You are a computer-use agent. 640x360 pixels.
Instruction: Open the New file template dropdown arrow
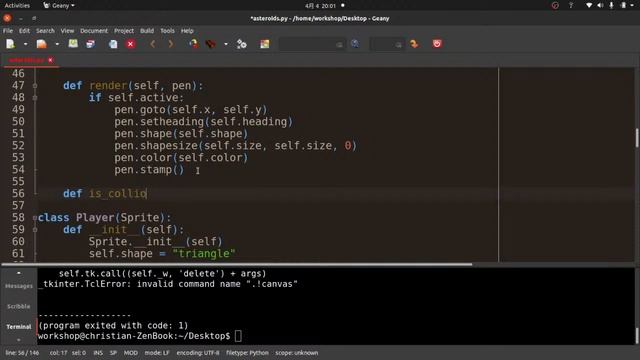(x=25, y=44)
